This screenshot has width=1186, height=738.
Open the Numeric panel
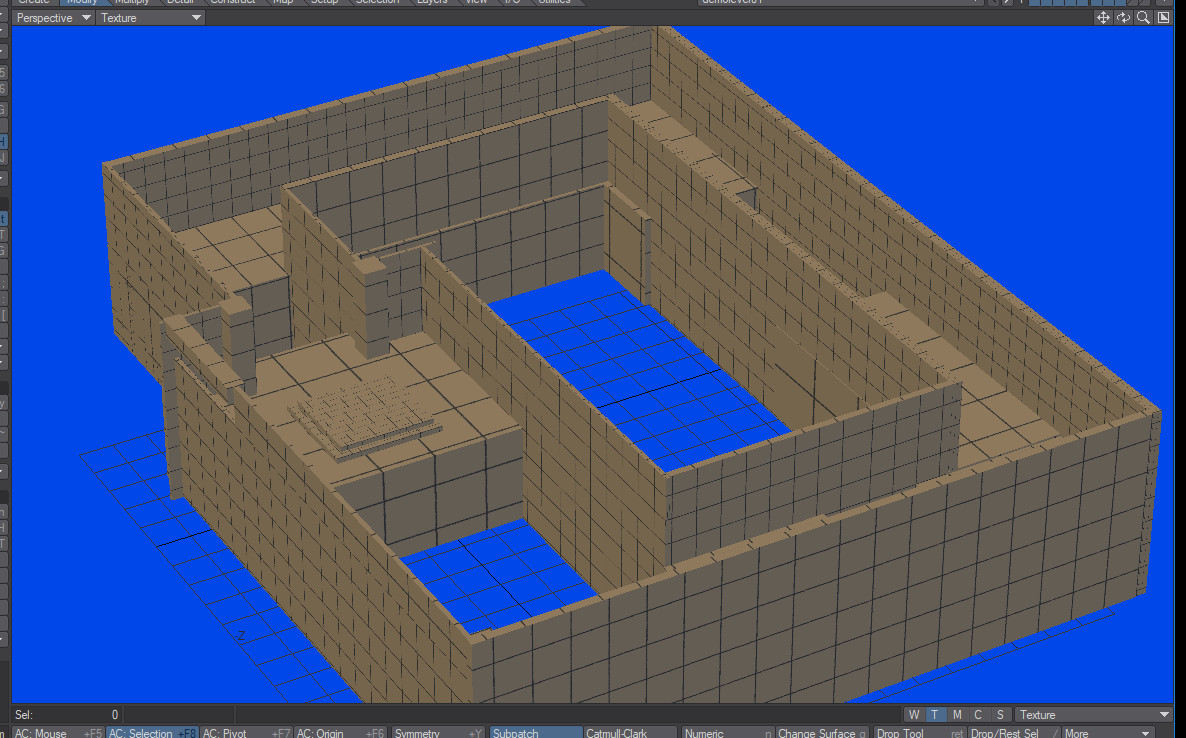[728, 733]
